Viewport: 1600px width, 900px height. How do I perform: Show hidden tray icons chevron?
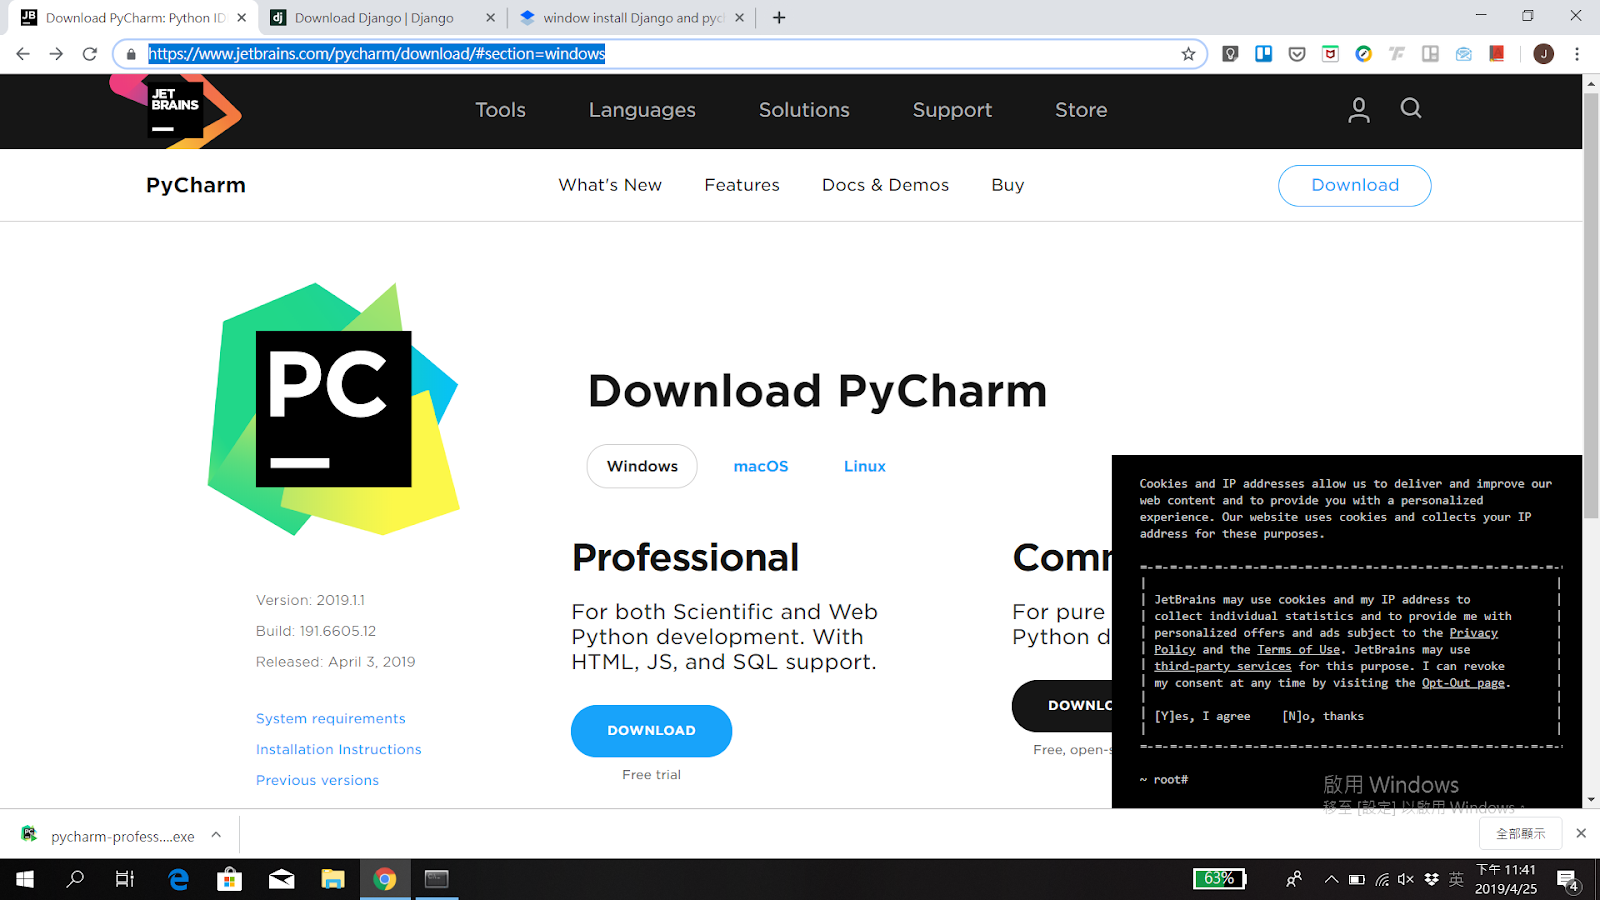(x=1331, y=879)
